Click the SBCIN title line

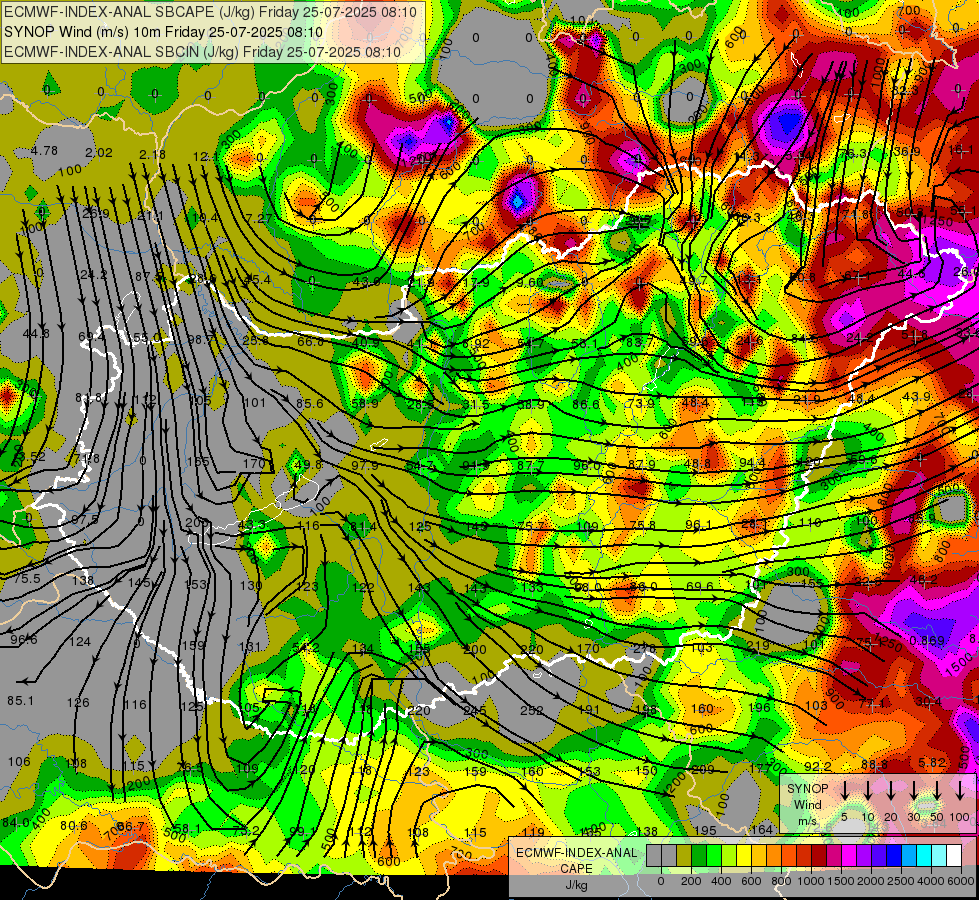[x=202, y=52]
